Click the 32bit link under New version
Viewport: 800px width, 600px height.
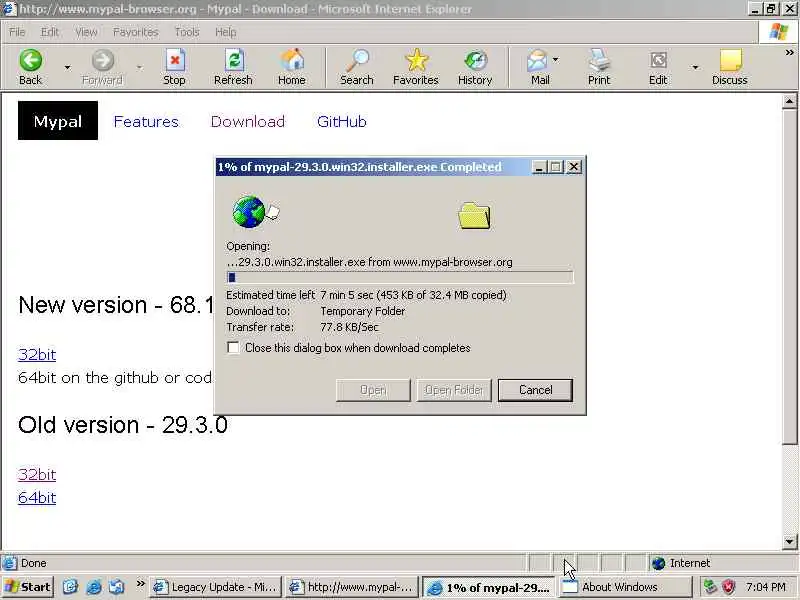tap(37, 354)
